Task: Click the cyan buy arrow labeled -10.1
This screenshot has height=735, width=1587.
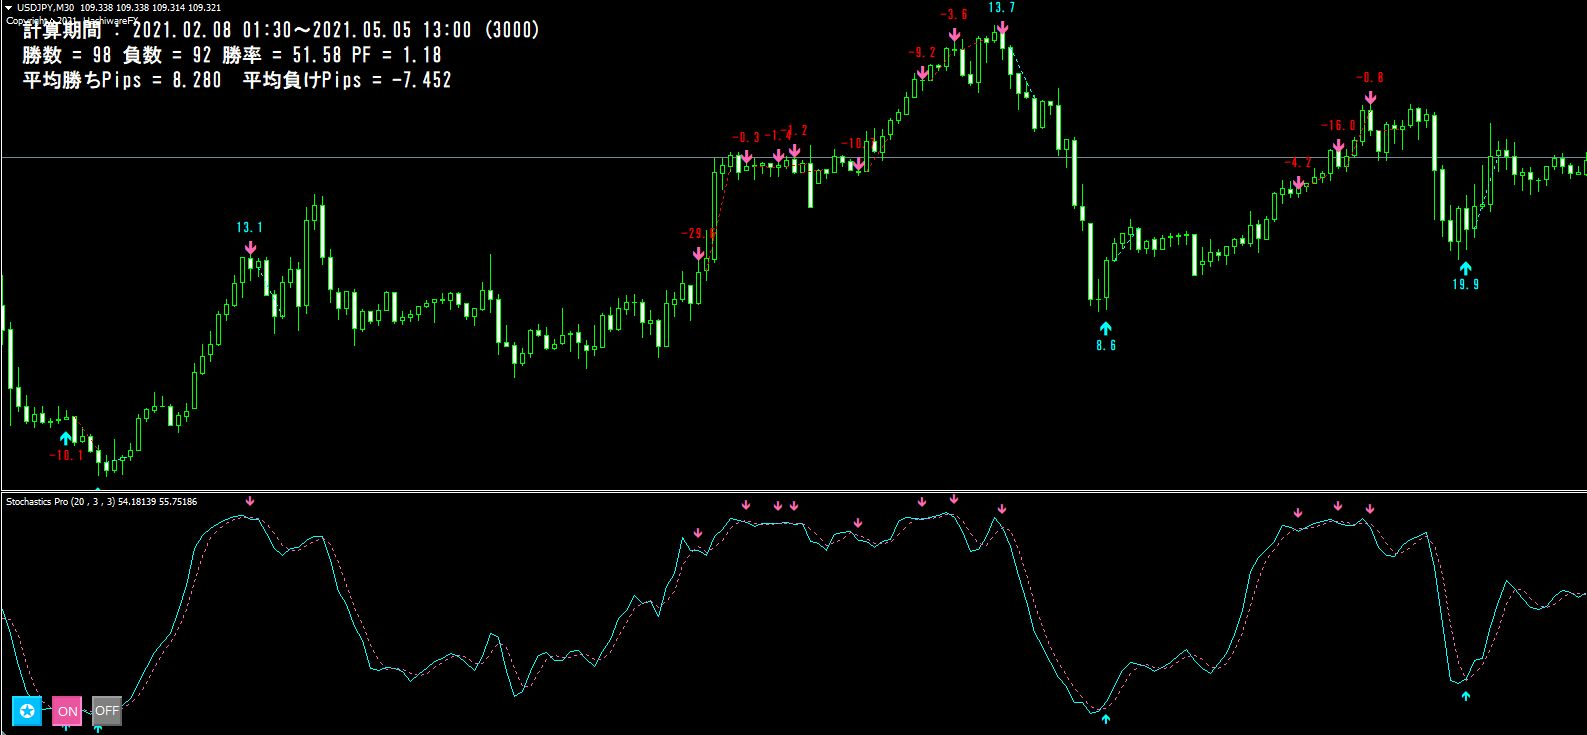Action: [66, 438]
